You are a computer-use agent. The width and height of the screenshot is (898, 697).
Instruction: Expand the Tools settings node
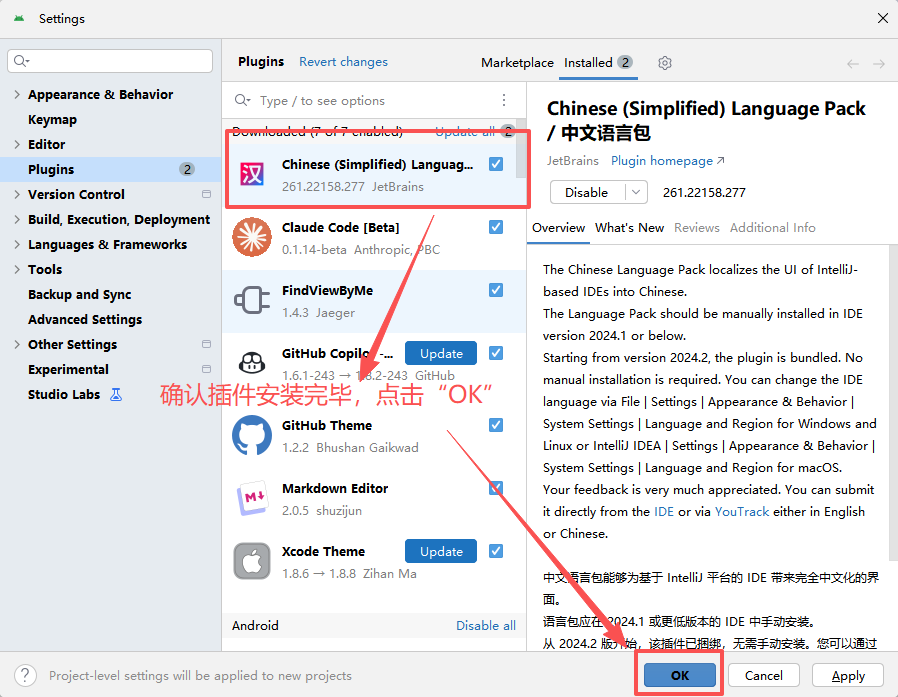coord(17,269)
